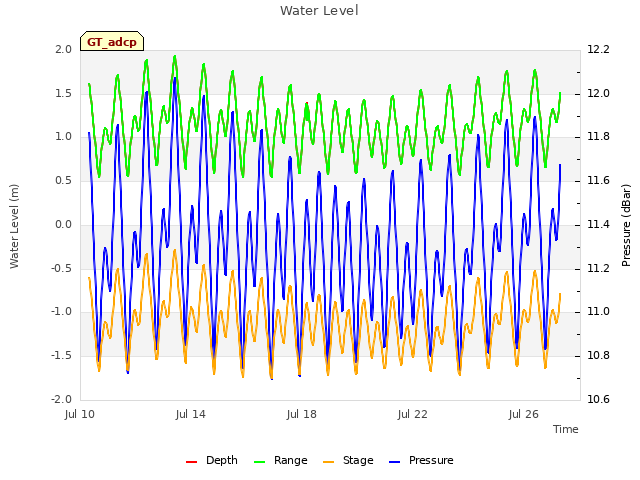Click the Time axis label
The image size is (640, 480).
pos(566,429)
